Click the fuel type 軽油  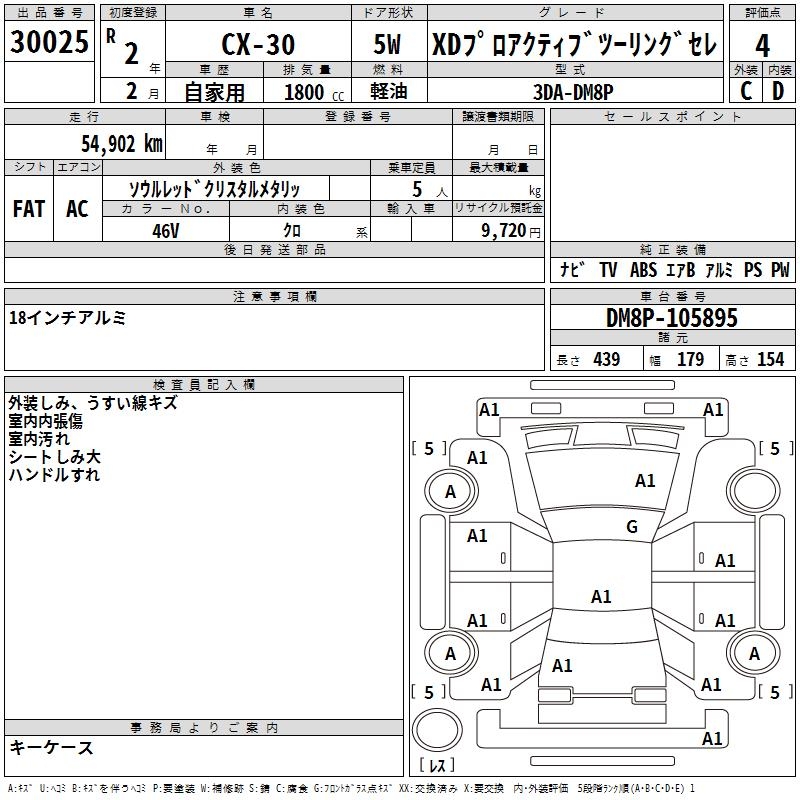(x=389, y=91)
